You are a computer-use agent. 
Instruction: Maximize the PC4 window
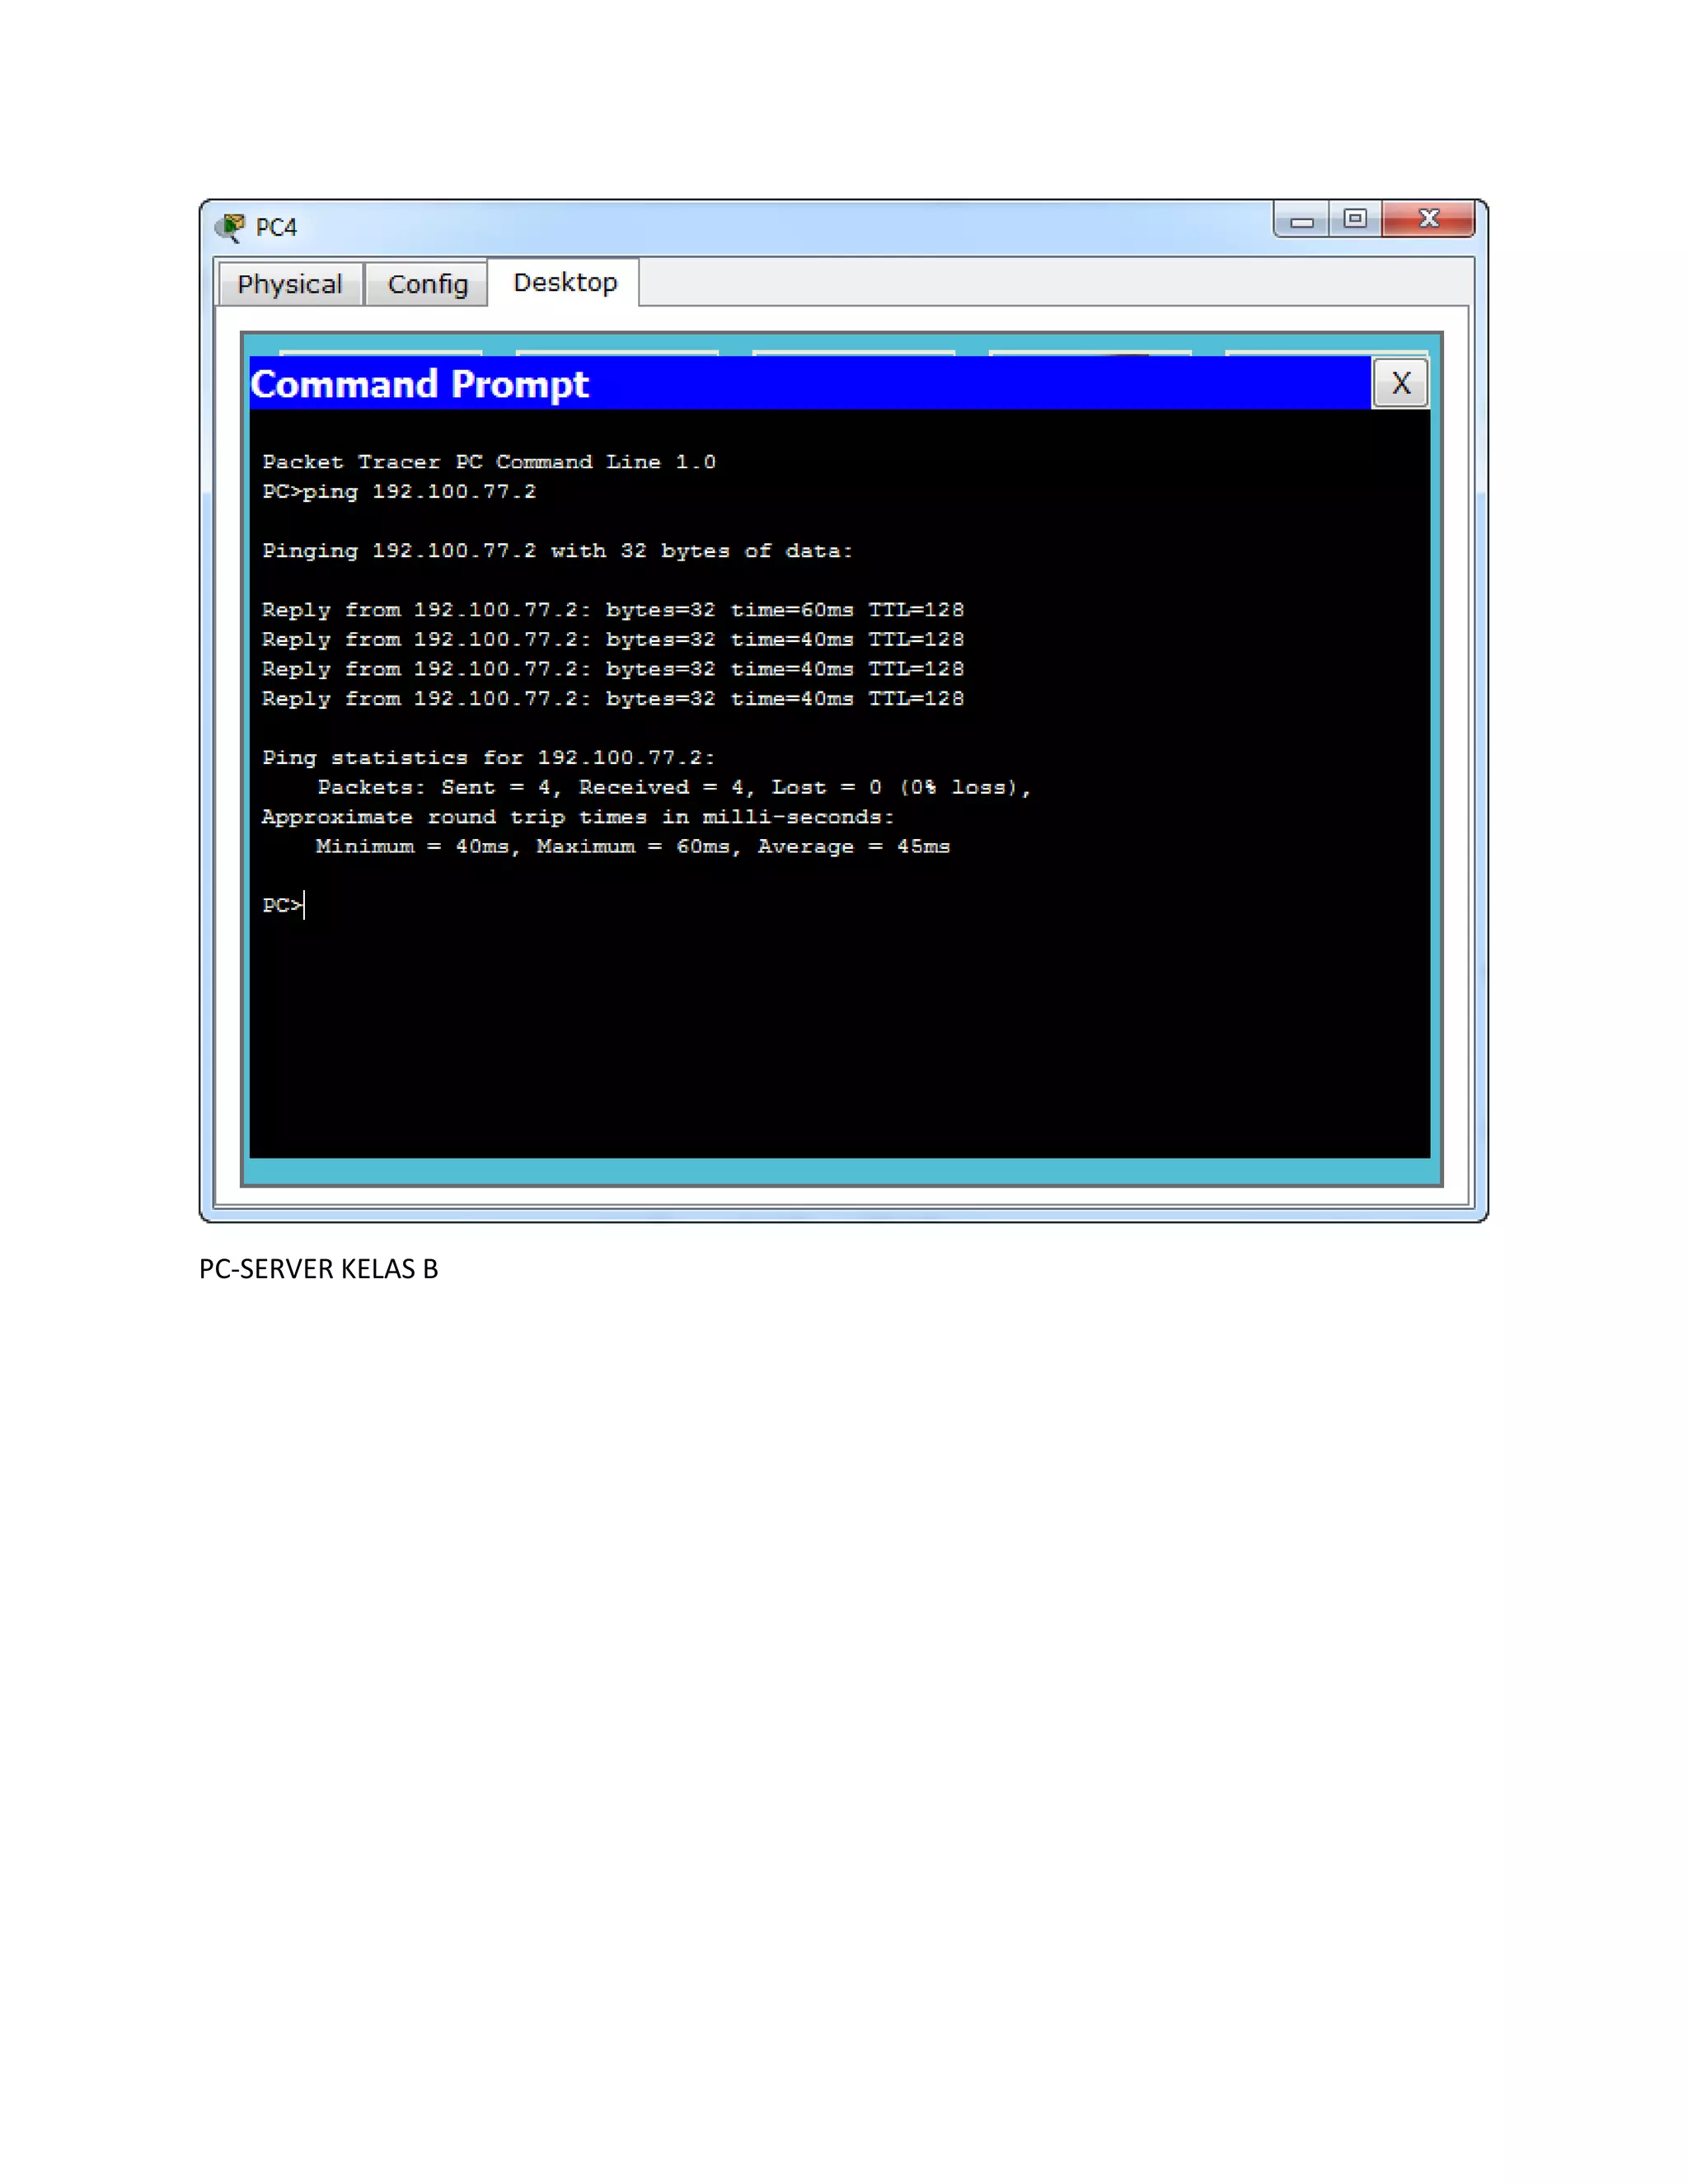1355,219
